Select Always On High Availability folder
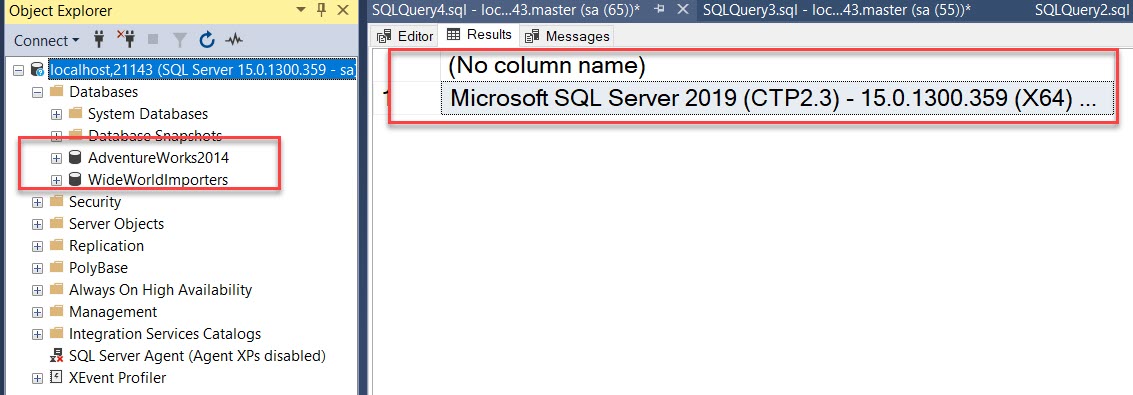The width and height of the screenshot is (1133, 395). (160, 290)
